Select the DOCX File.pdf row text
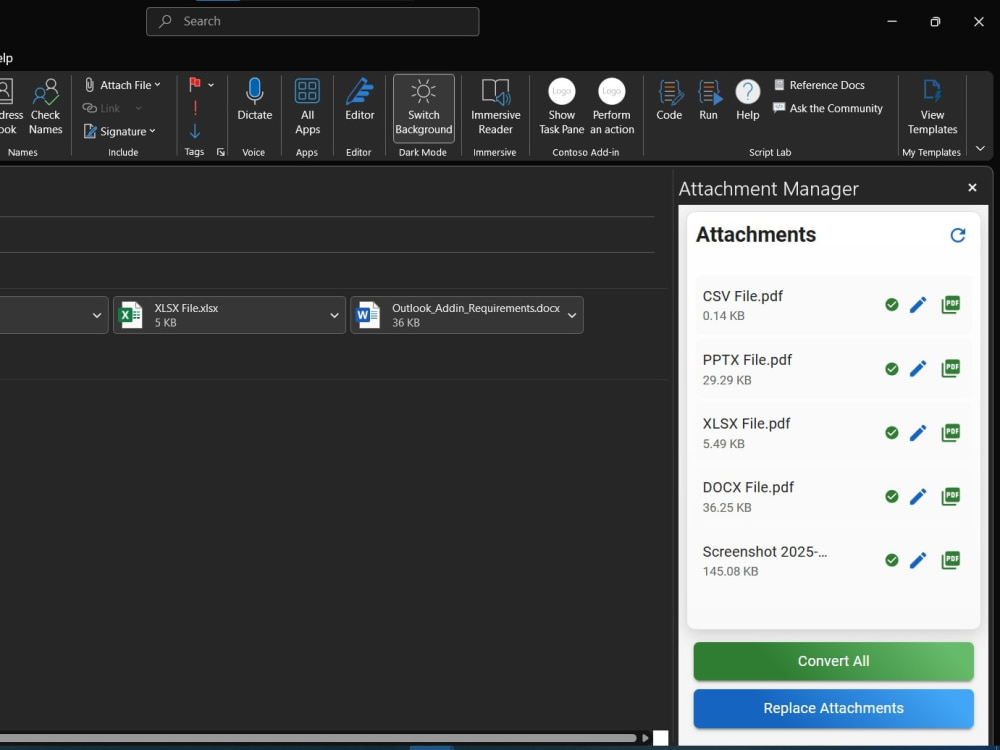Image resolution: width=1000 pixels, height=750 pixels. 748,488
